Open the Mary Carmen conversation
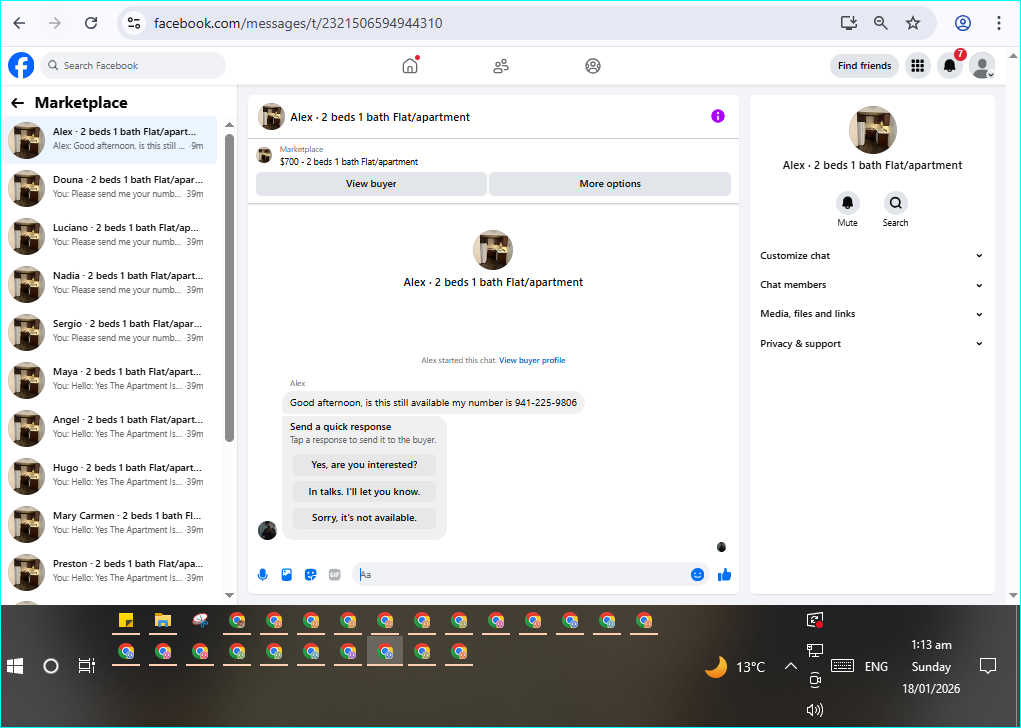This screenshot has height=728, width=1021. click(x=110, y=524)
